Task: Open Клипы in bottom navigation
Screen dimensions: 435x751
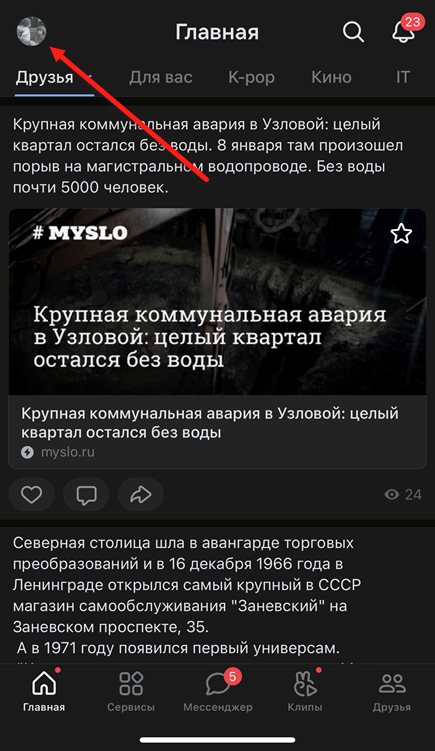Action: point(305,691)
